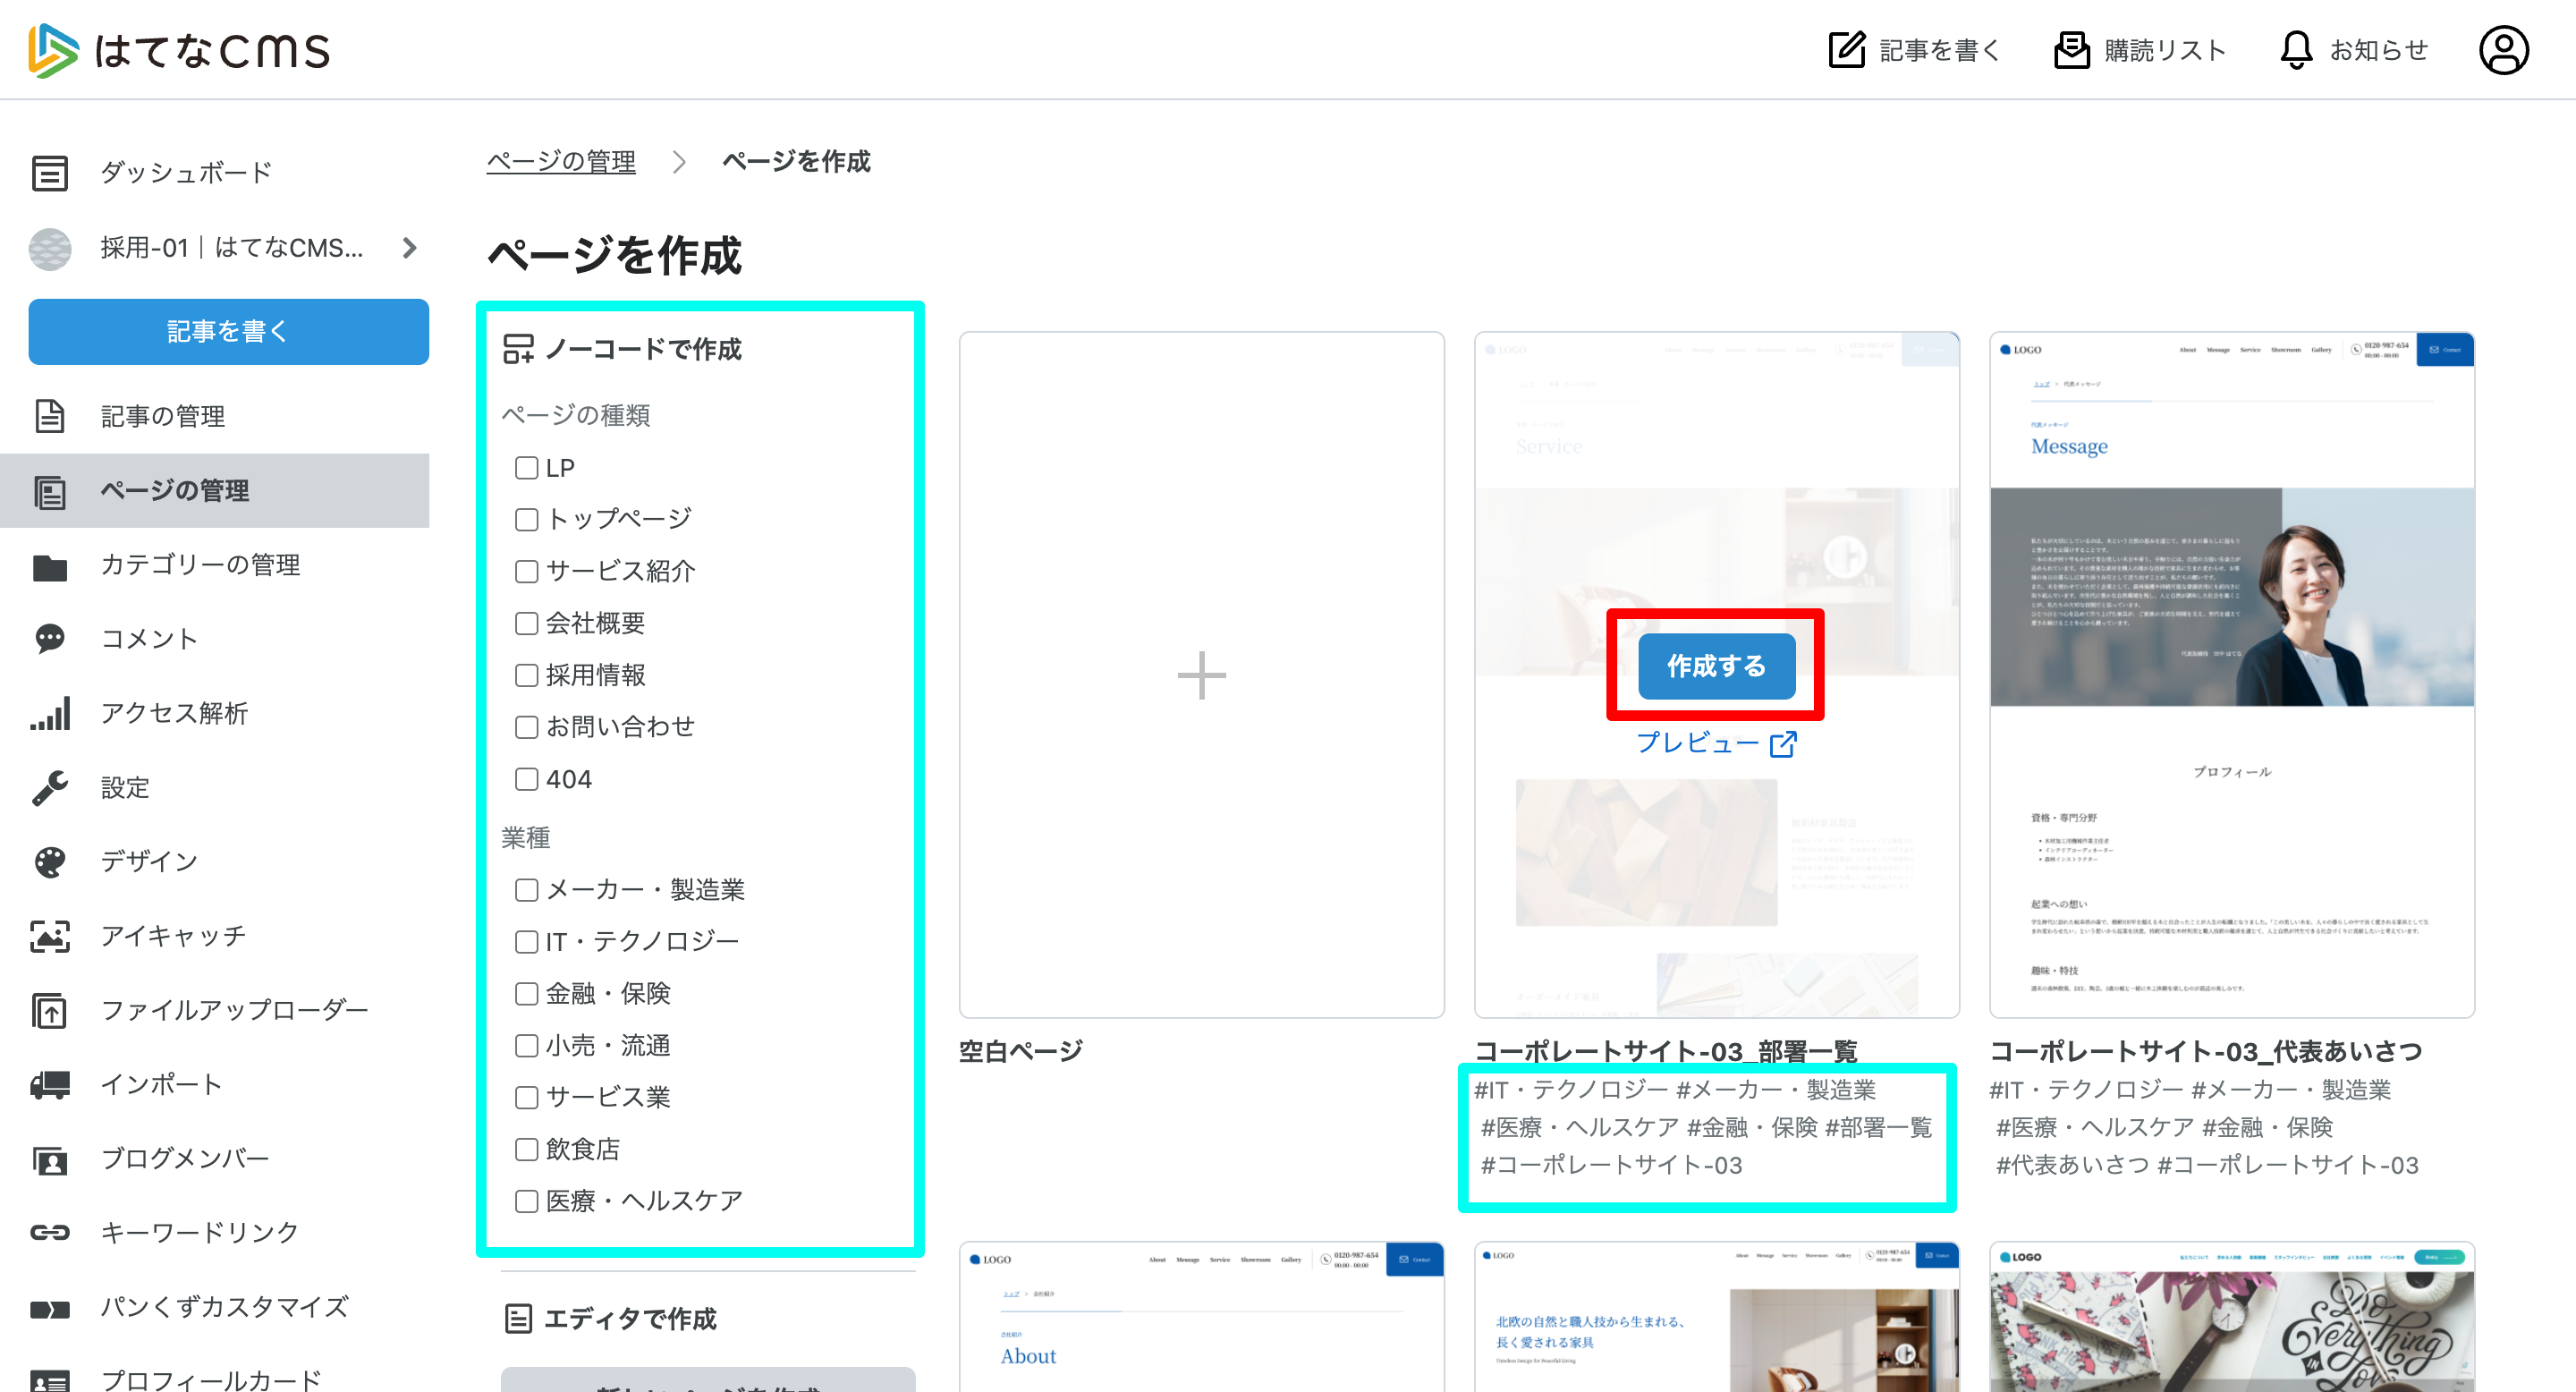The image size is (2576, 1392).
Task: Select ページの管理 in the sidebar menu
Action: 174,490
